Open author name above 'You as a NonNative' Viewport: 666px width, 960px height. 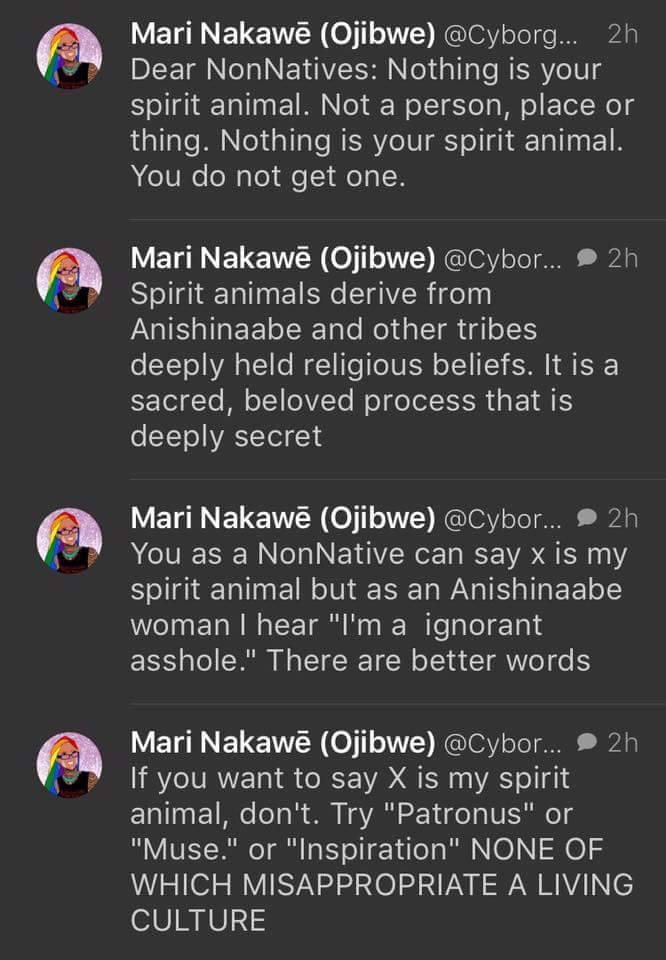pos(282,518)
